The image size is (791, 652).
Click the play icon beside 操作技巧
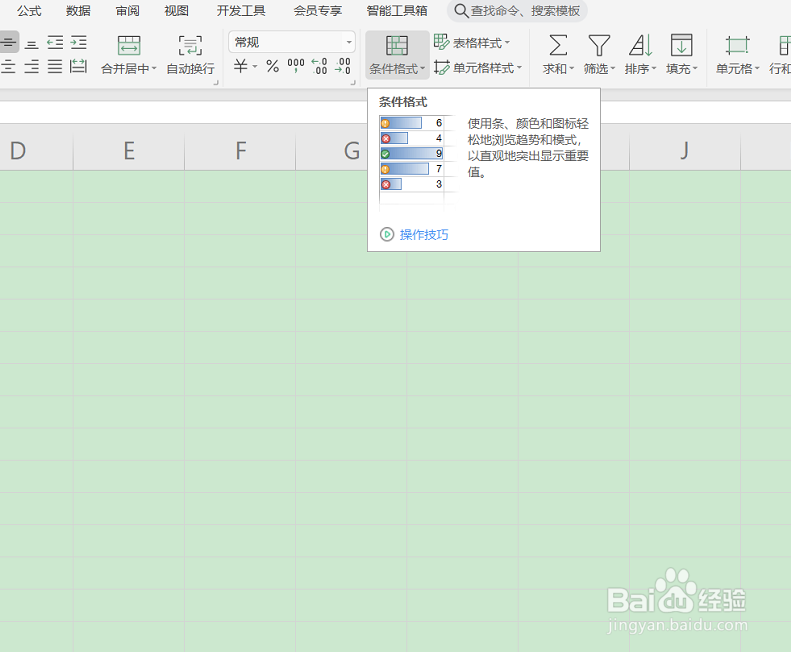pos(387,235)
